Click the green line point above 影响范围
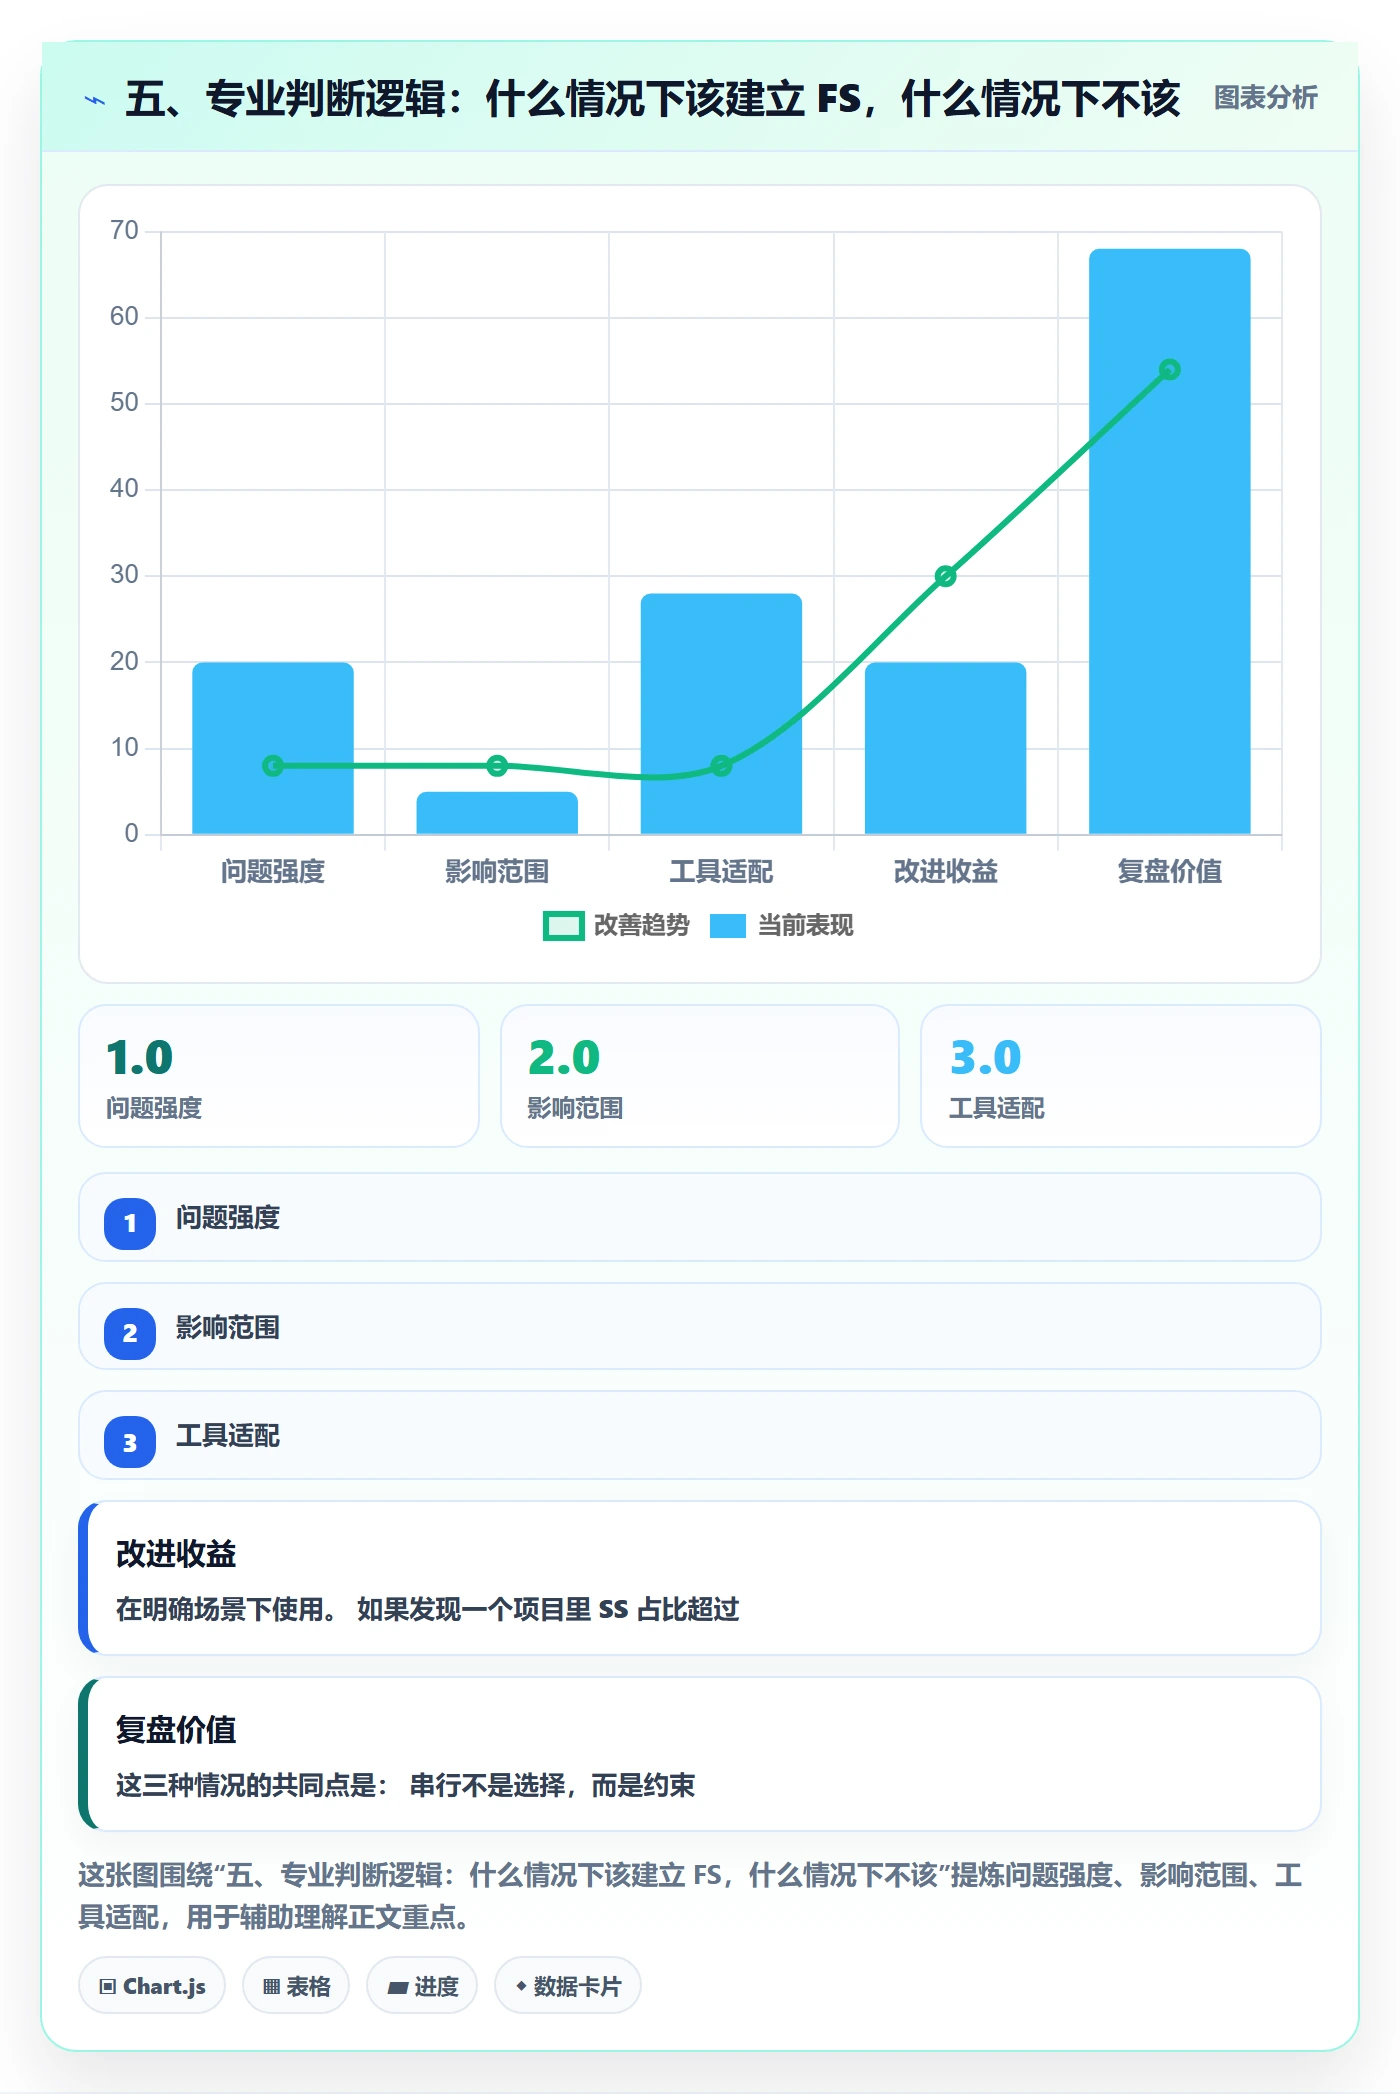The height and width of the screenshot is (2094, 1400). click(497, 766)
